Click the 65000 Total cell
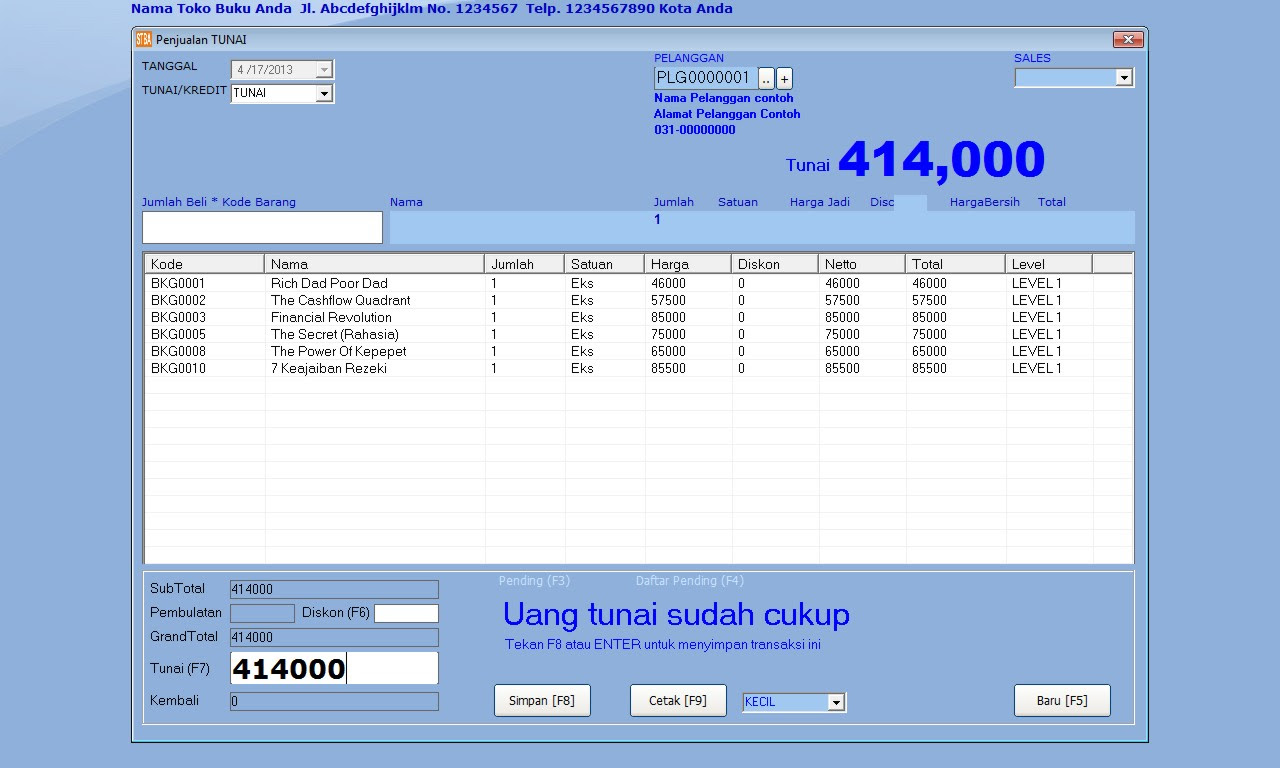The height and width of the screenshot is (768, 1280). [x=929, y=352]
